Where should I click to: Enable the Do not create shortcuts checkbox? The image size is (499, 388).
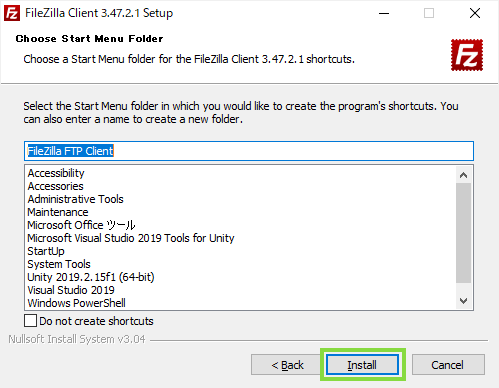click(x=30, y=321)
